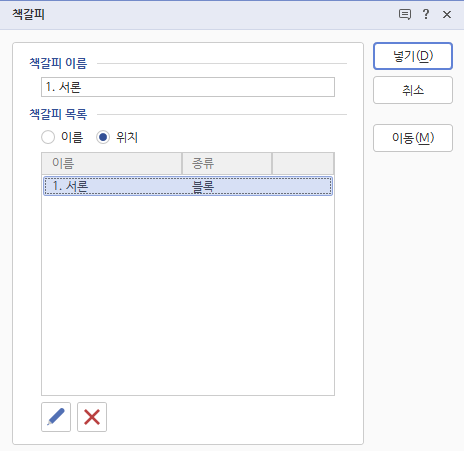Sort list by the 종류 column header

(227, 163)
